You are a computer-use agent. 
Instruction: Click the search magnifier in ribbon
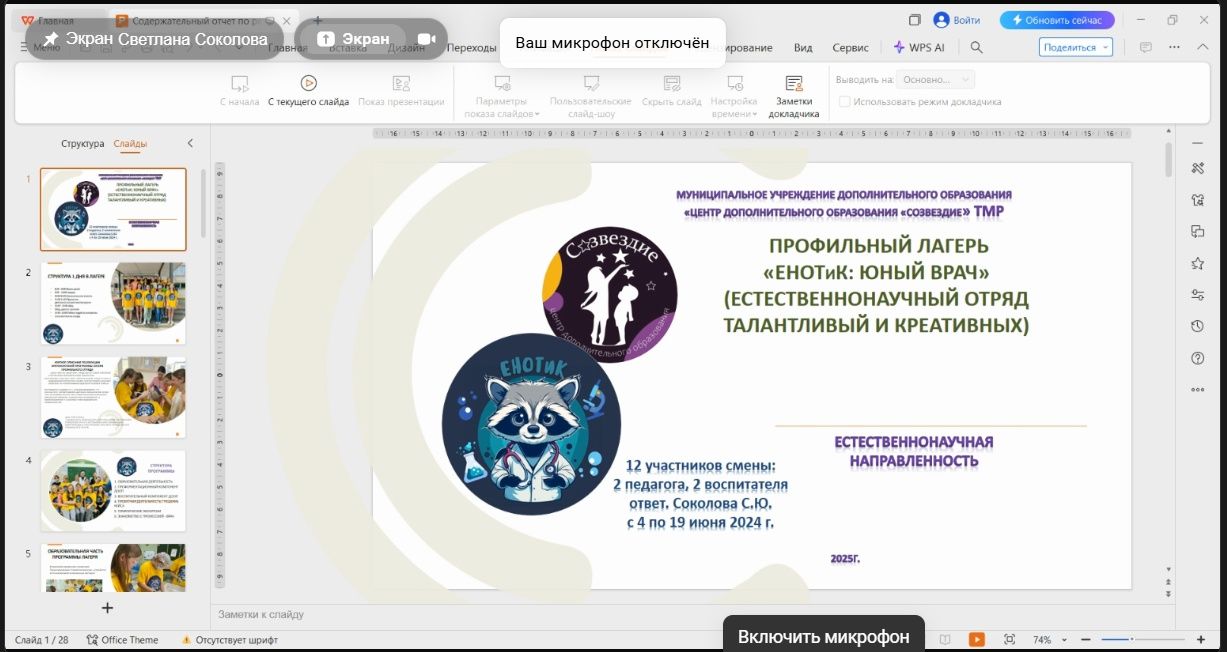977,47
